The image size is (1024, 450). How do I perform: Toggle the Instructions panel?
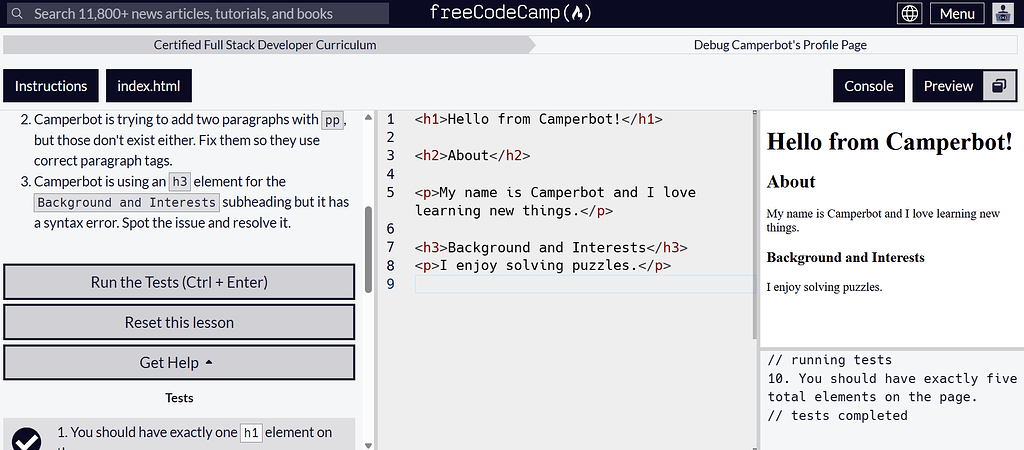(x=51, y=86)
